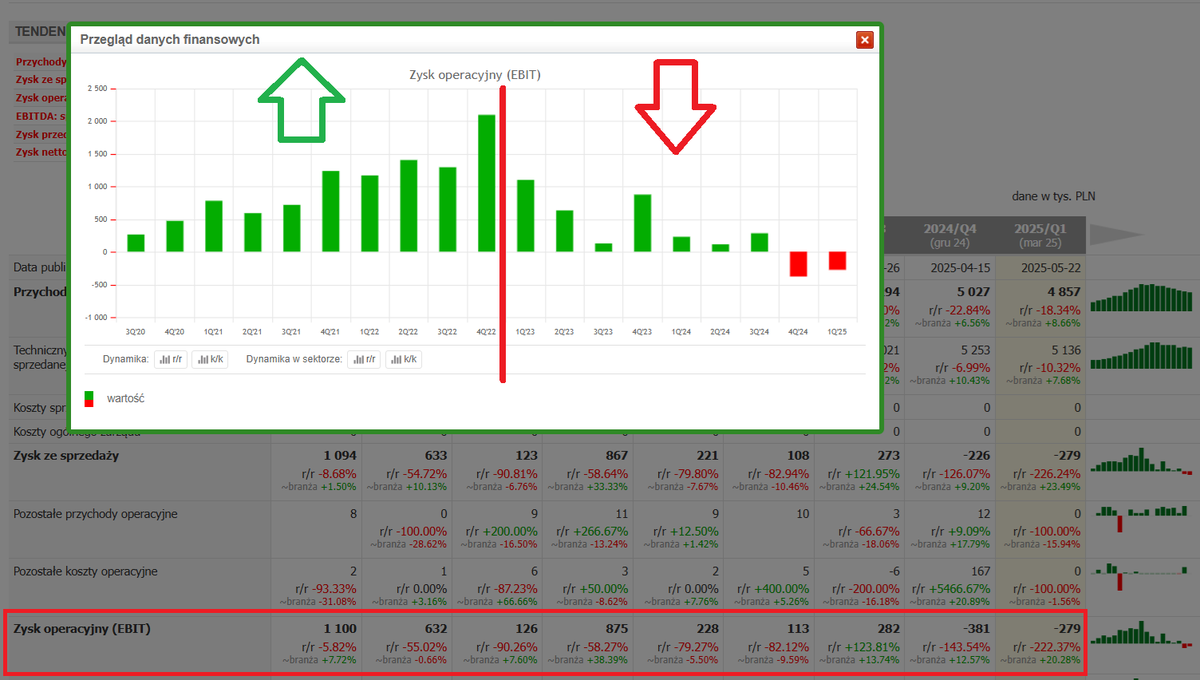Click the 3Q'20 bar in the chart
This screenshot has height=680, width=1200.
[136, 243]
